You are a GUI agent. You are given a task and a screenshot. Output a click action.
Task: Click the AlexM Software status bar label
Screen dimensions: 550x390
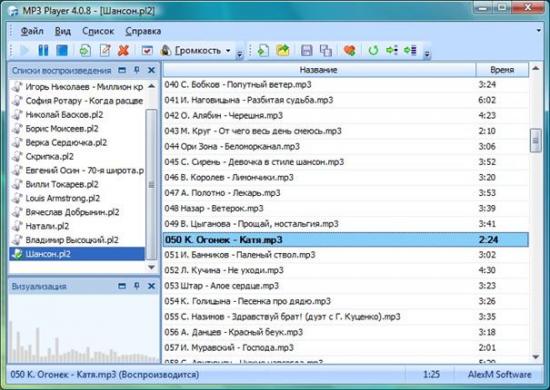pyautogui.click(x=499, y=374)
